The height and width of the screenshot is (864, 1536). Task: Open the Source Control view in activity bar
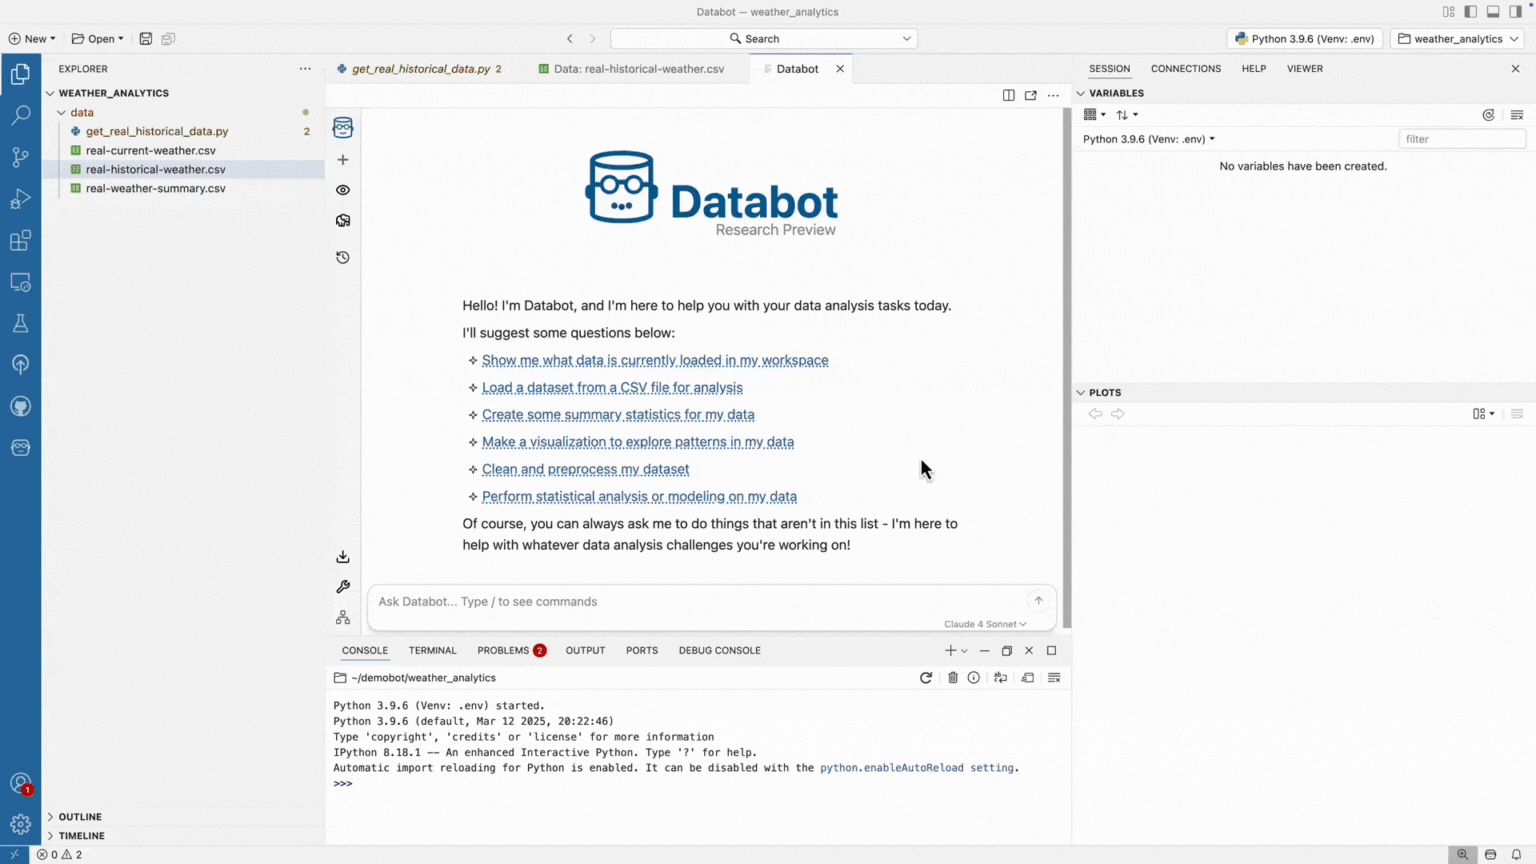(x=20, y=157)
